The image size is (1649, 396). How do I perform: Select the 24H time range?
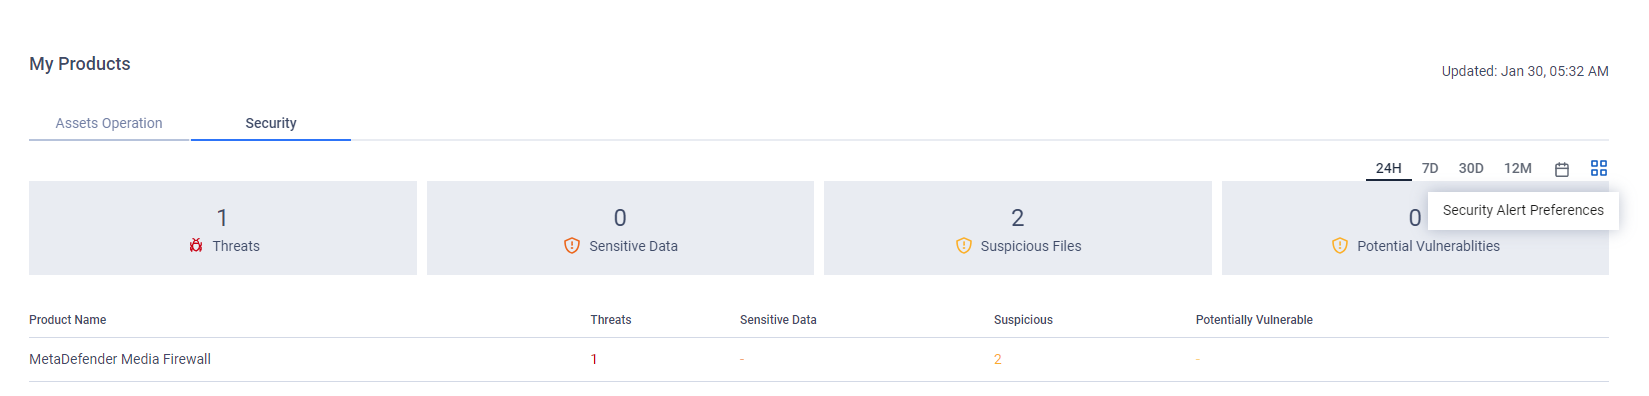(x=1388, y=168)
